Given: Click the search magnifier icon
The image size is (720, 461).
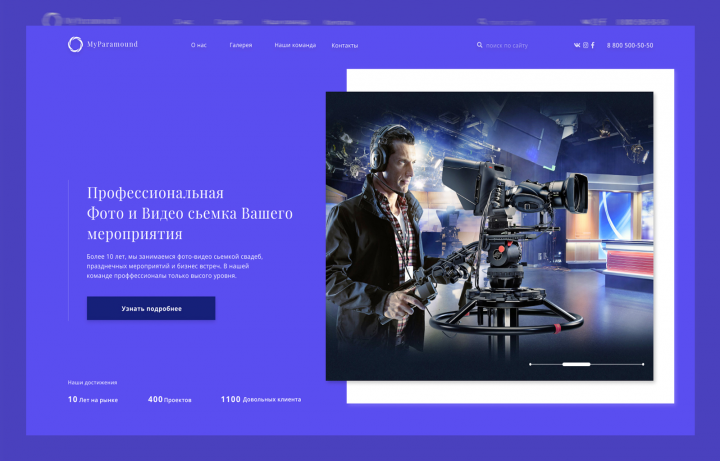Looking at the screenshot, I should pyautogui.click(x=479, y=45).
